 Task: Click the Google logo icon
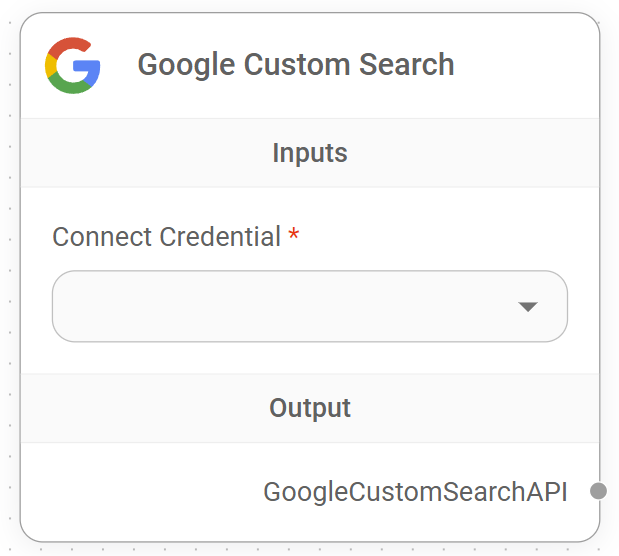click(x=73, y=65)
